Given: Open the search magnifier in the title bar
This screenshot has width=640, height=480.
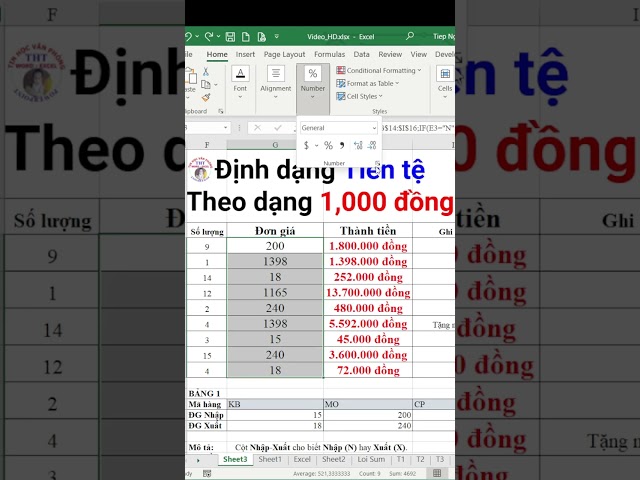Looking at the screenshot, I should coord(410,36).
